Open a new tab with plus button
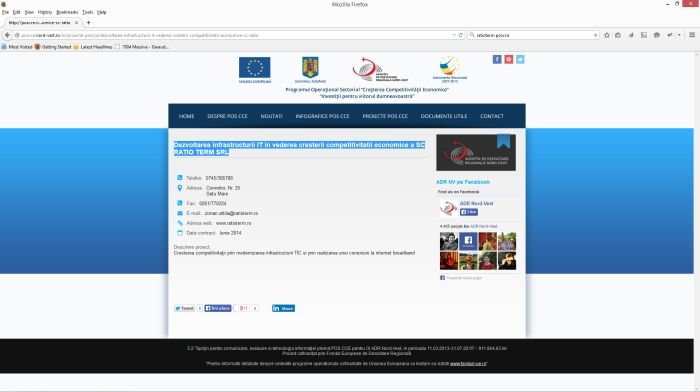Viewport: 700px width, 392px height. (88, 22)
